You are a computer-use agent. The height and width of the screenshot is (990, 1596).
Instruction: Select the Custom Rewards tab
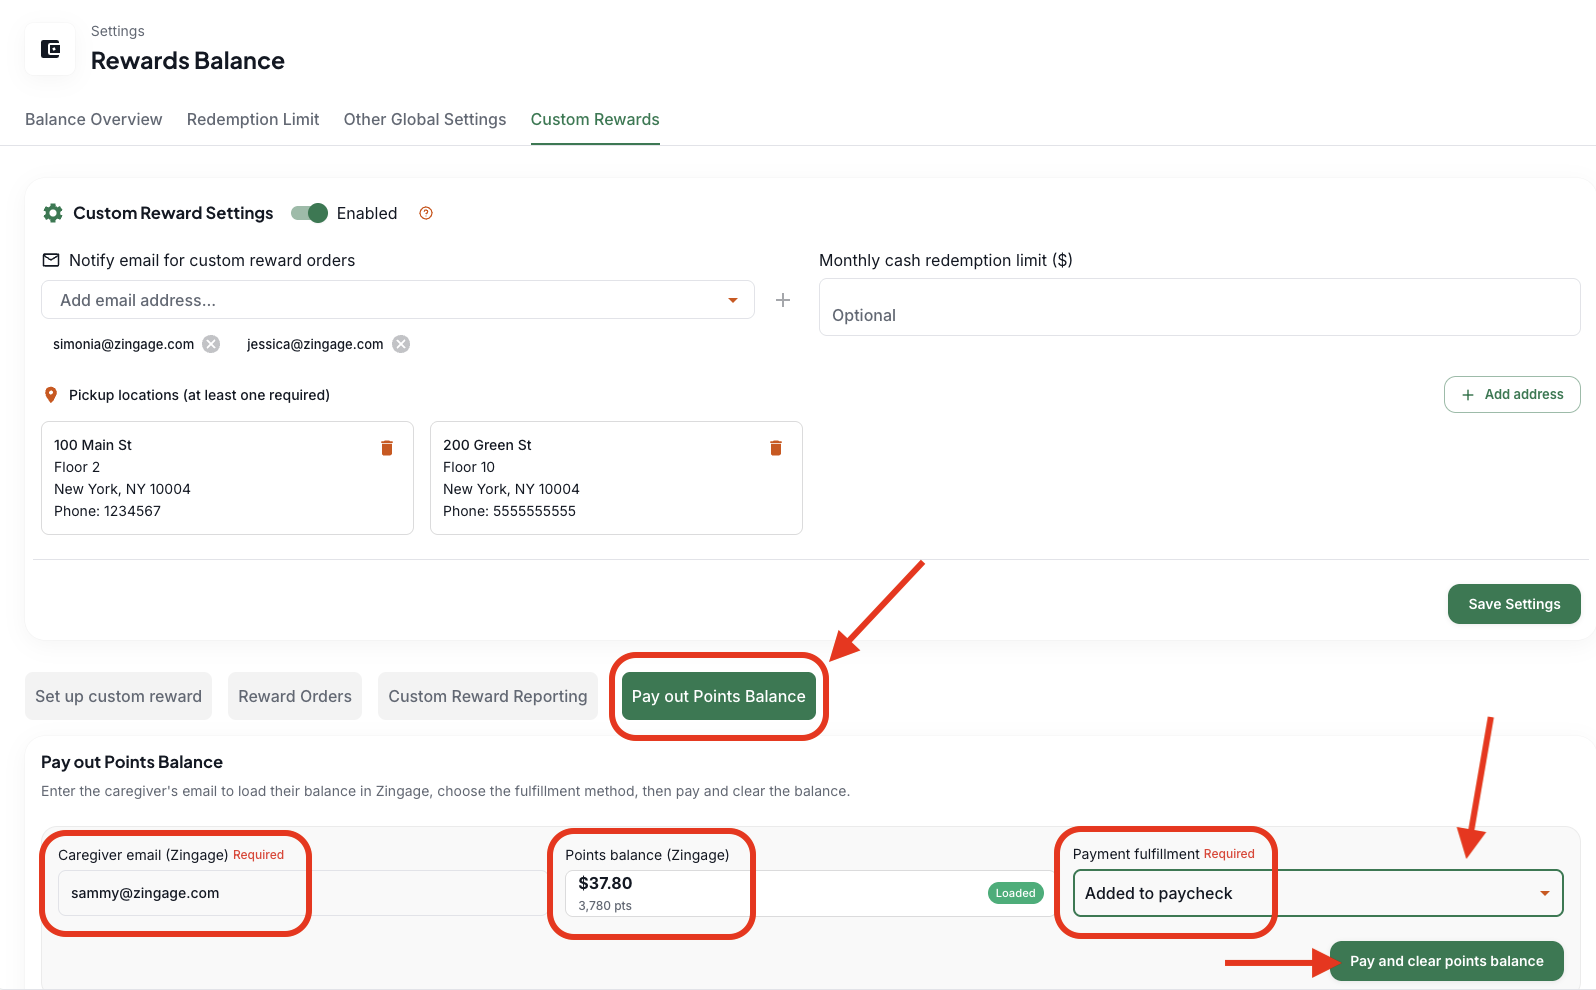tap(595, 119)
